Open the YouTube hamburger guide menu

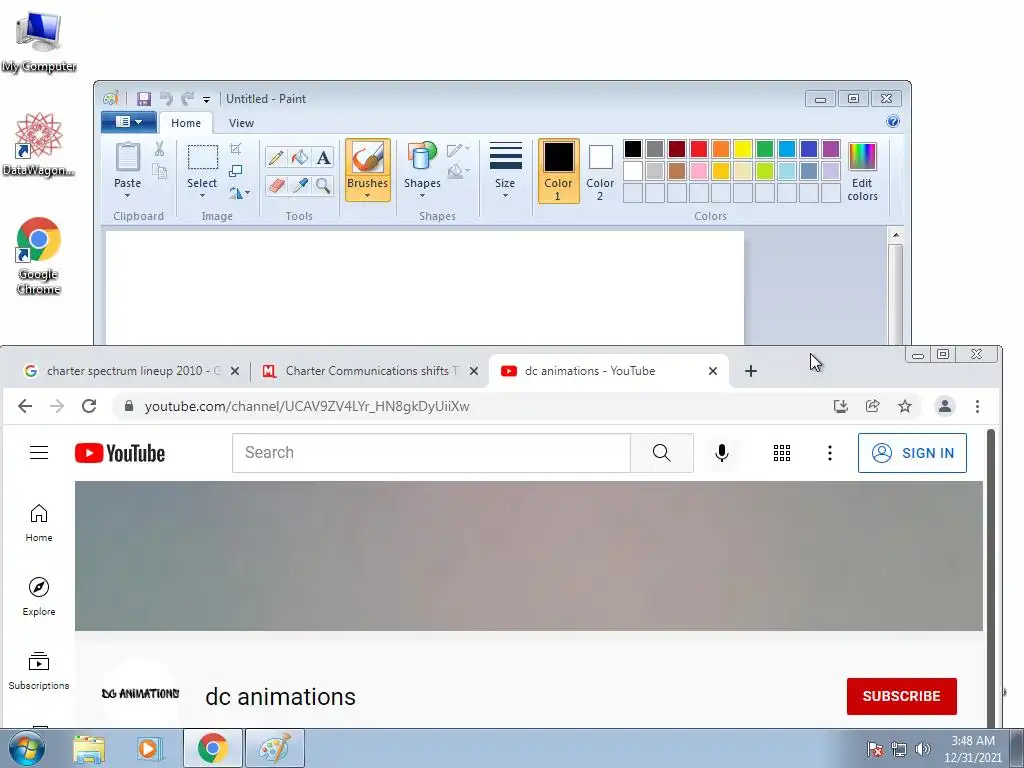coord(39,452)
